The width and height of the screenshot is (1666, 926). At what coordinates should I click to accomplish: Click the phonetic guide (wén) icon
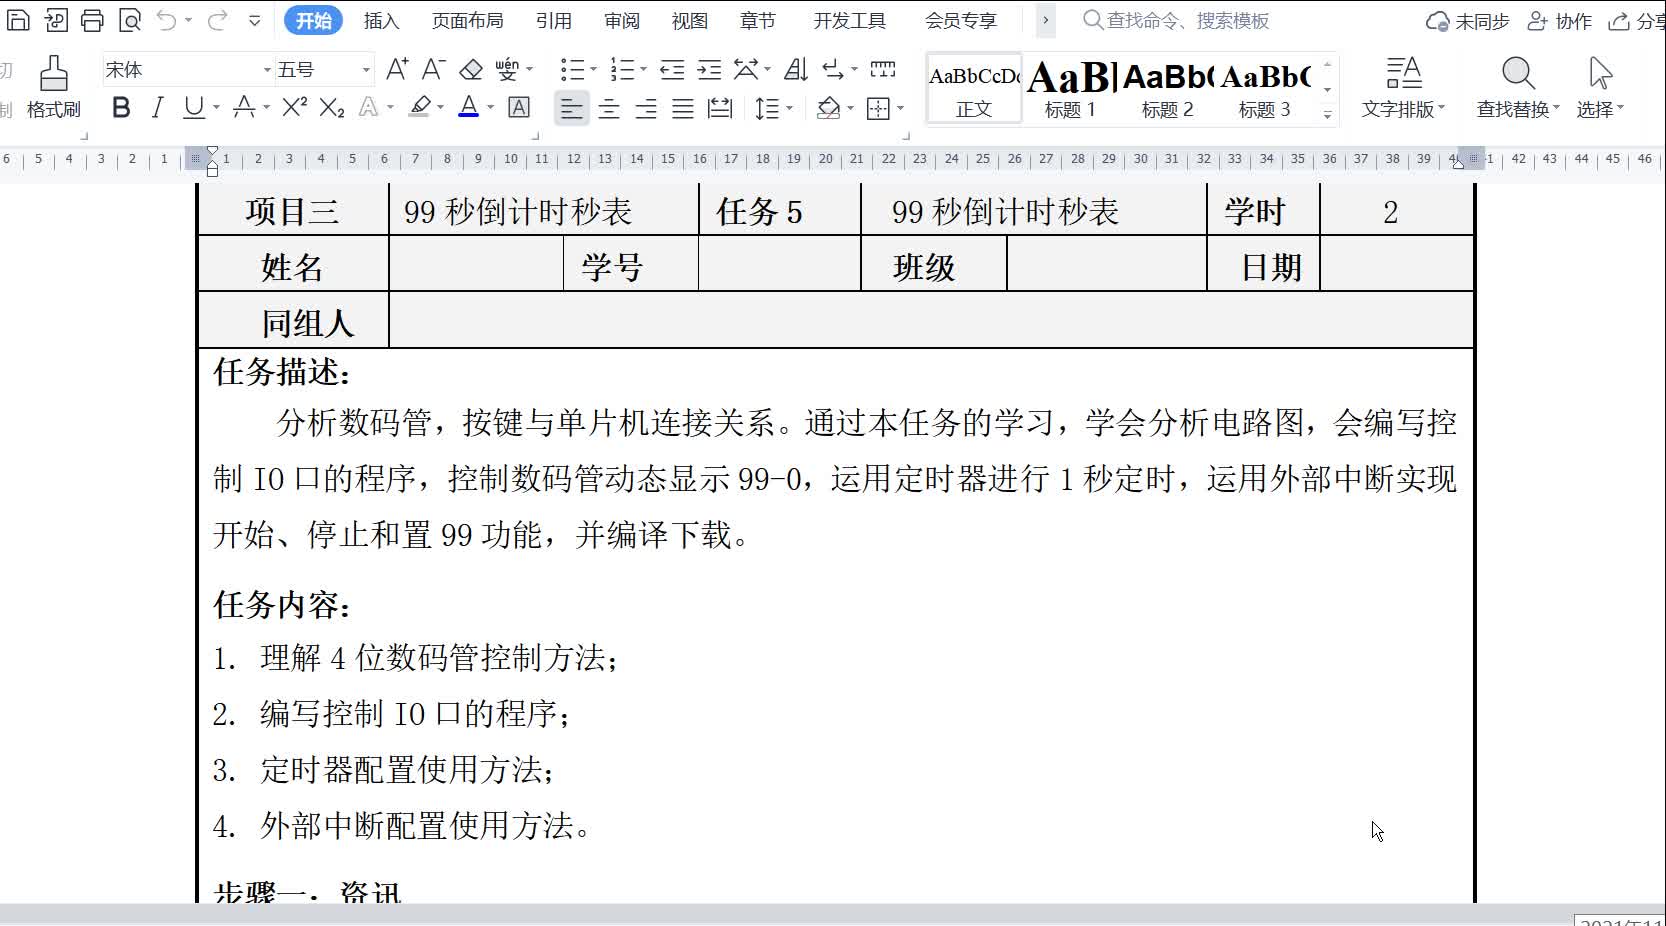507,69
